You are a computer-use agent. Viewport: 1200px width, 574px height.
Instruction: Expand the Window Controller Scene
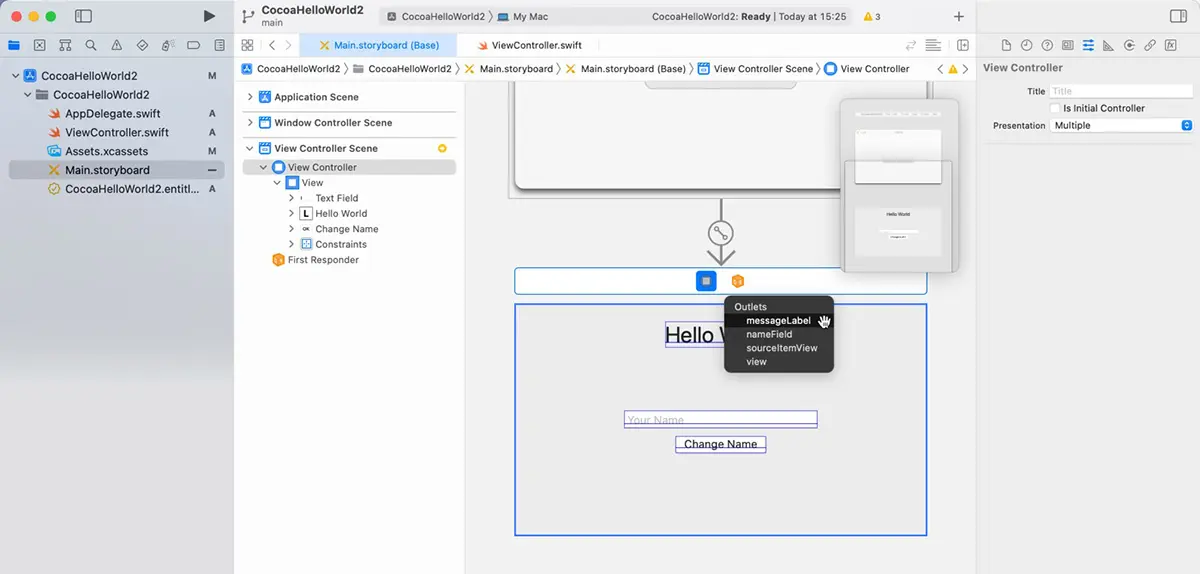coord(251,123)
